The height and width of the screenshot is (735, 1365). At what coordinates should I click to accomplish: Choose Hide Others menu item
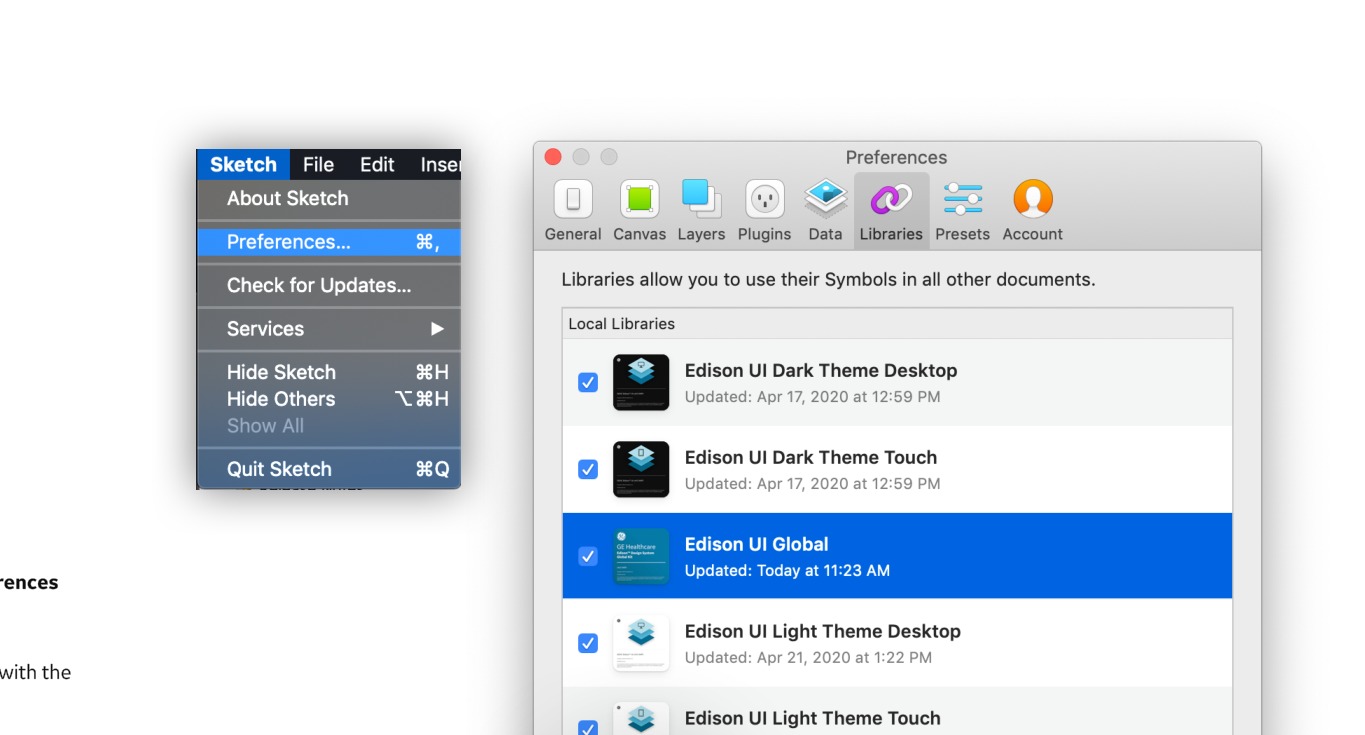tap(329, 399)
